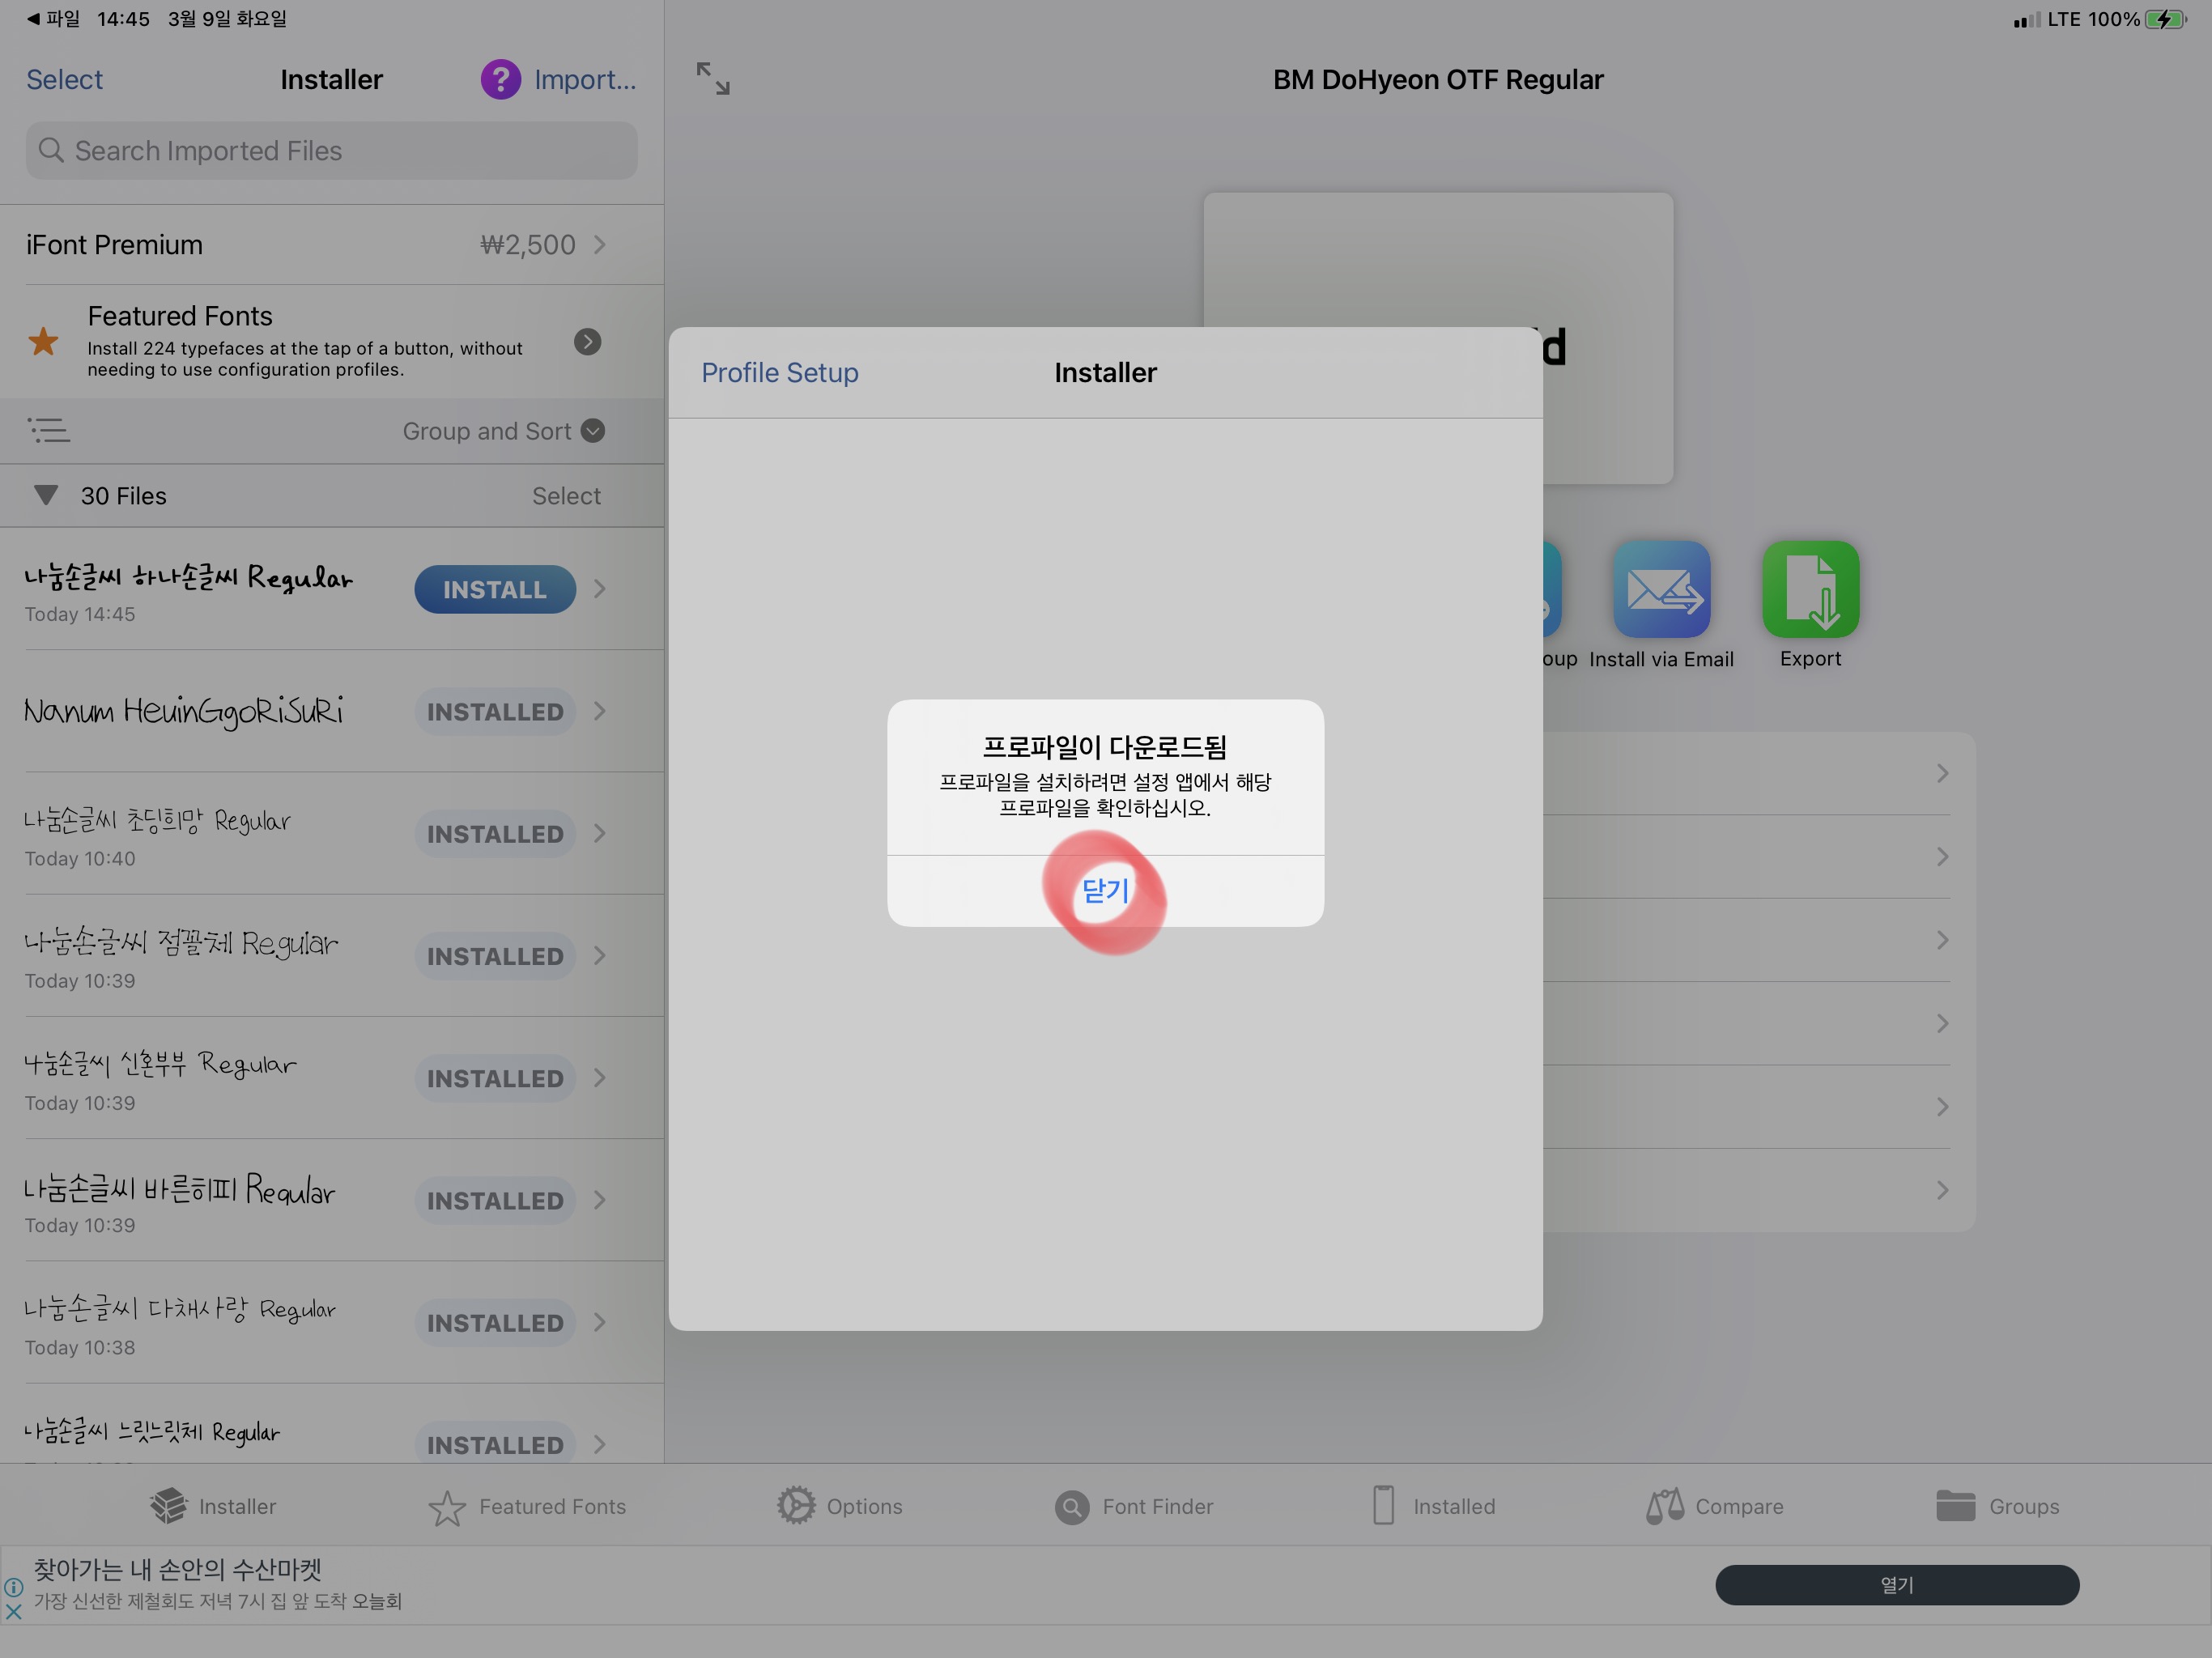Open Install via Email icon

coord(1660,590)
